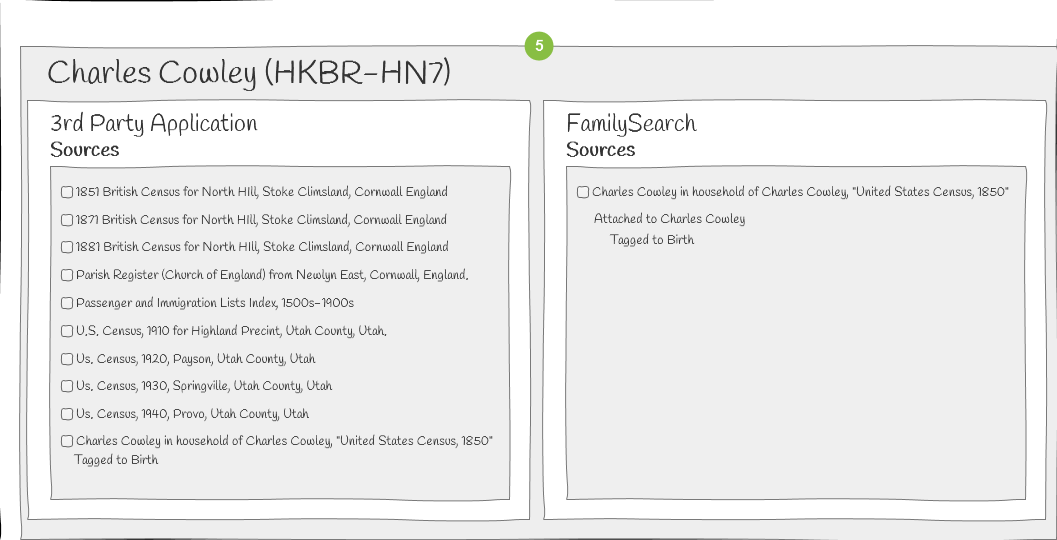Click Tagged to Birth under FamilySearch source
The width and height of the screenshot is (1057, 540).
[652, 240]
